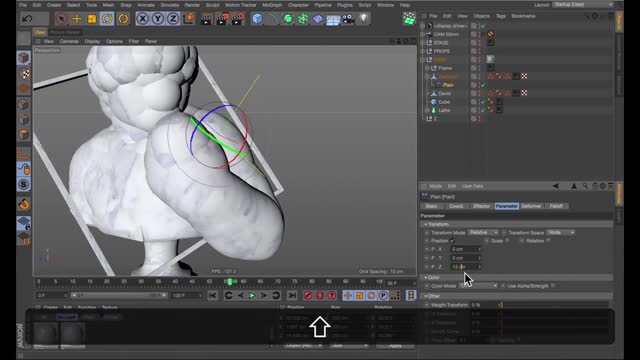
Task: Select the Scale tool
Action: (x=92, y=19)
